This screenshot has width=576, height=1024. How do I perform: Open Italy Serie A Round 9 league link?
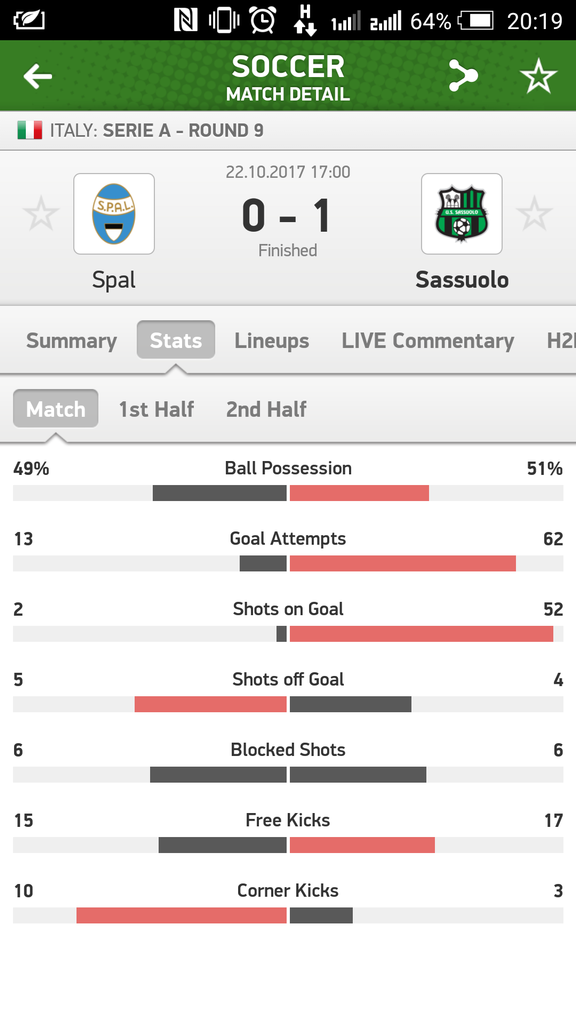pos(157,130)
